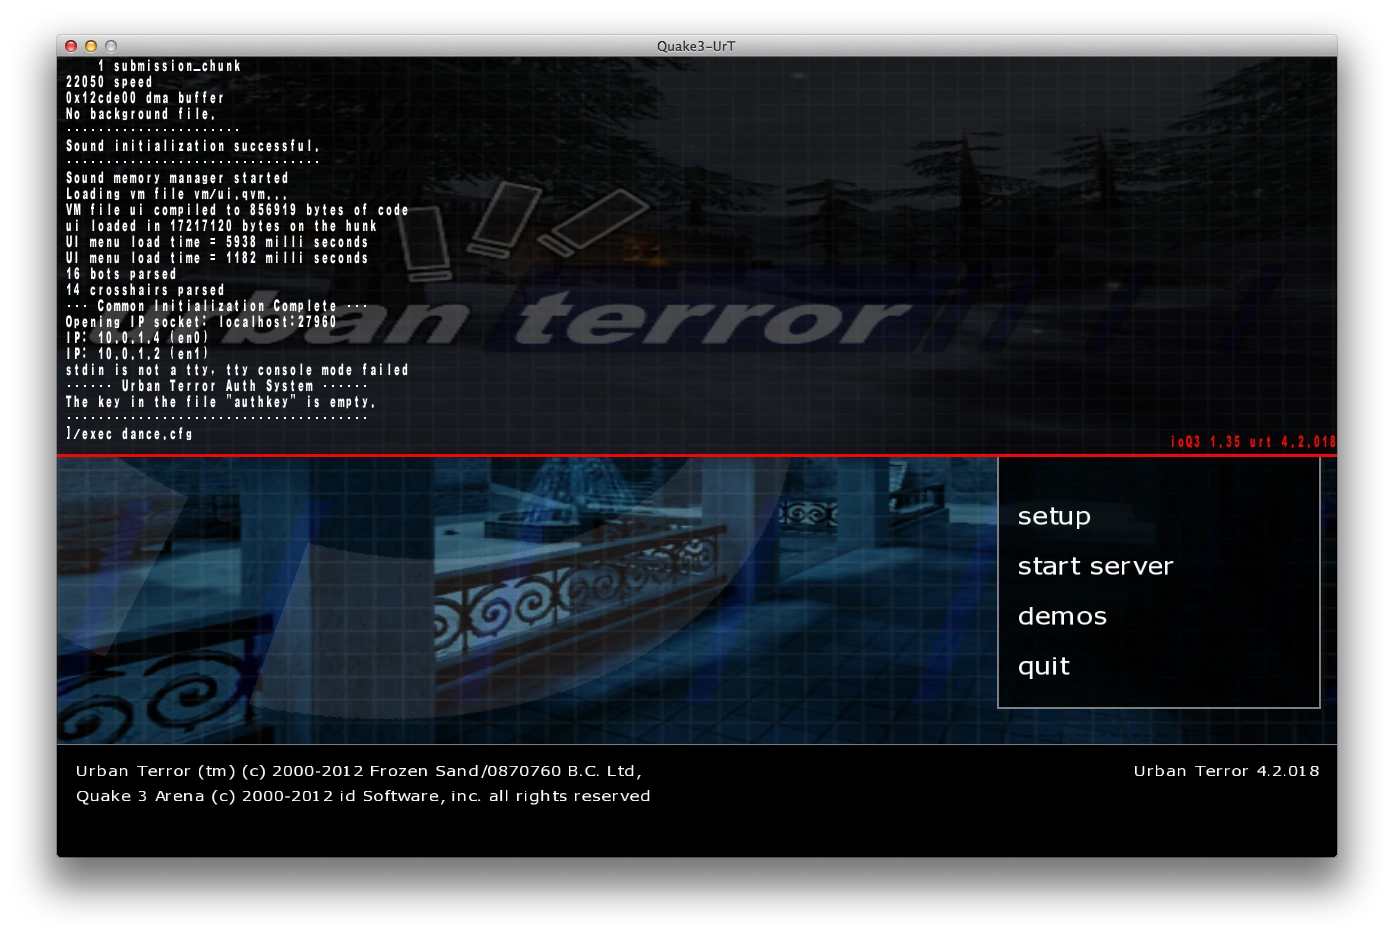1394x936 pixels.
Task: Click the UI menu load time 5938 line
Action: pos(217,242)
